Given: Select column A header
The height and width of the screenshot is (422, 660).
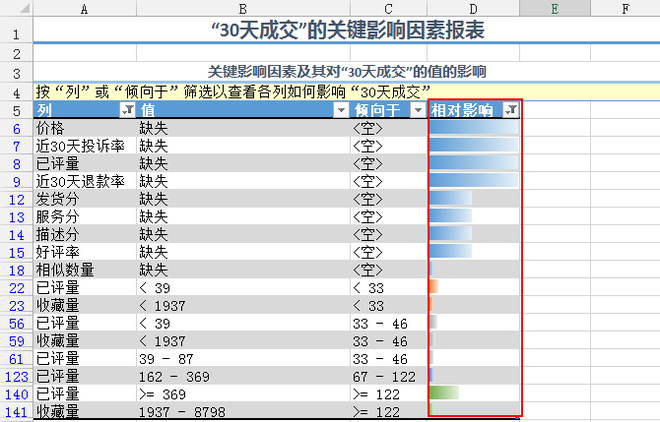Looking at the screenshot, I should 85,8.
